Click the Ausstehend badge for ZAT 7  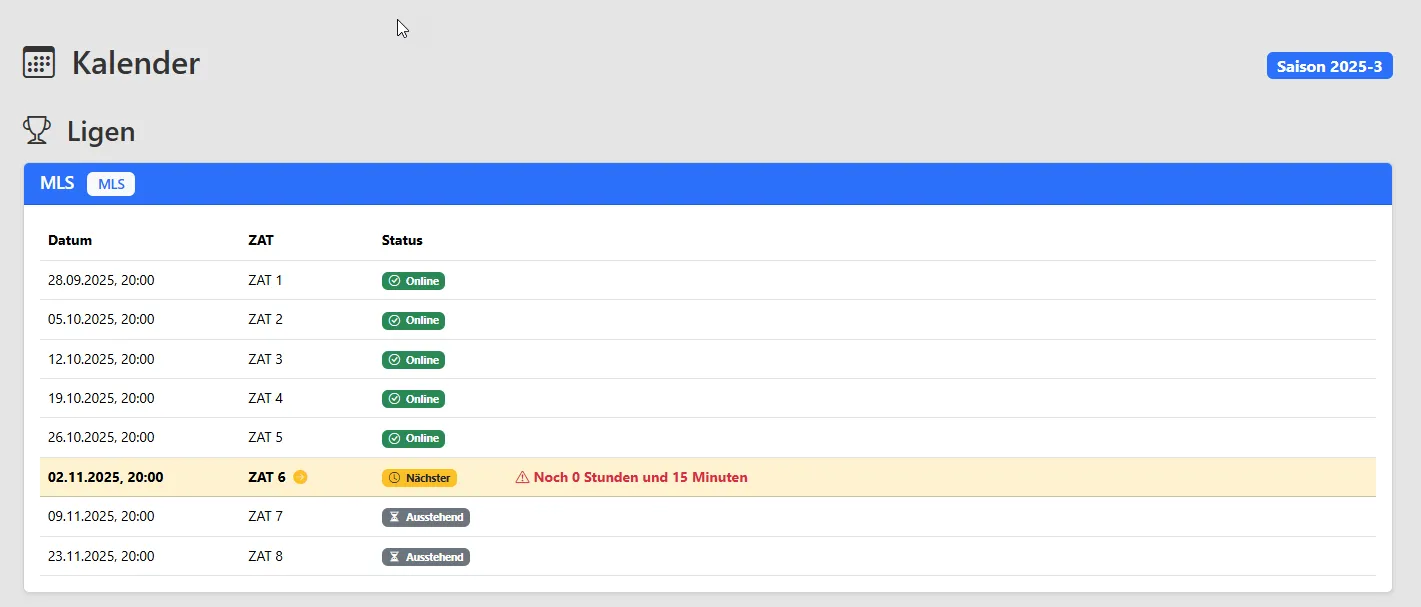426,517
